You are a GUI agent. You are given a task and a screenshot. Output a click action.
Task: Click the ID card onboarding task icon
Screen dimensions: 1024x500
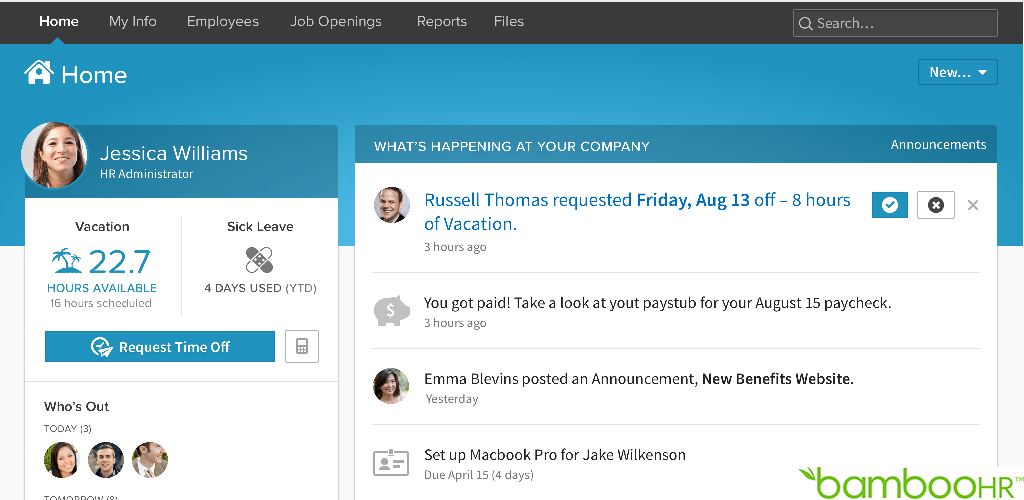[x=391, y=462]
